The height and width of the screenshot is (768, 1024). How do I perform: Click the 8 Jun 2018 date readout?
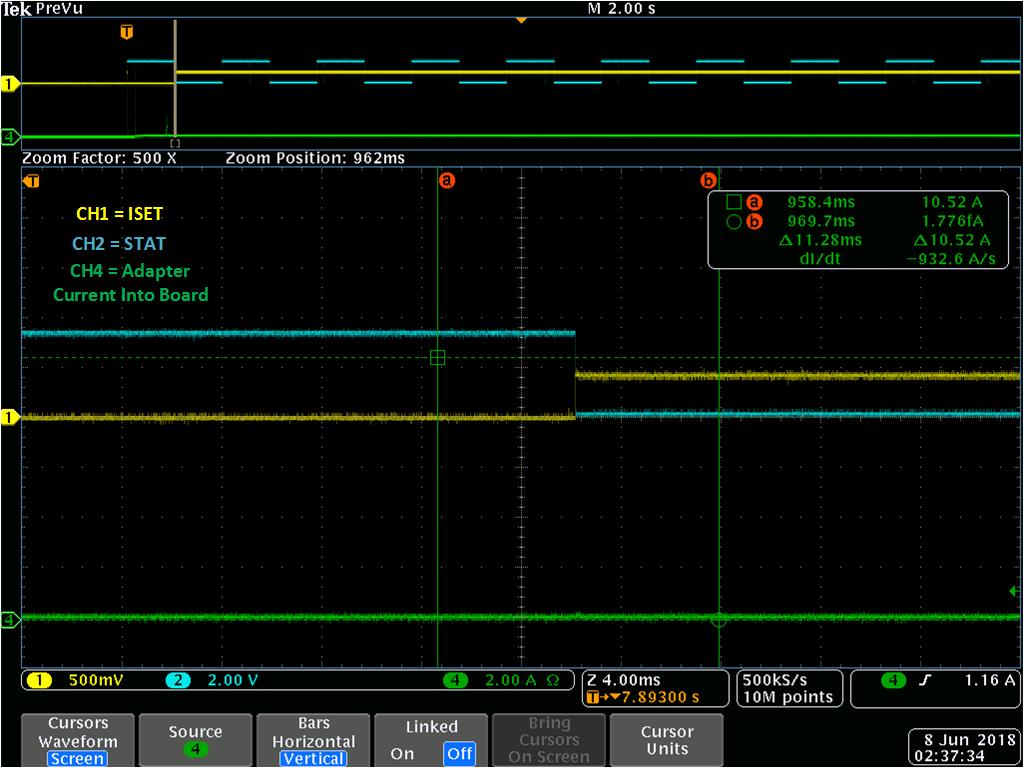pyautogui.click(x=968, y=741)
